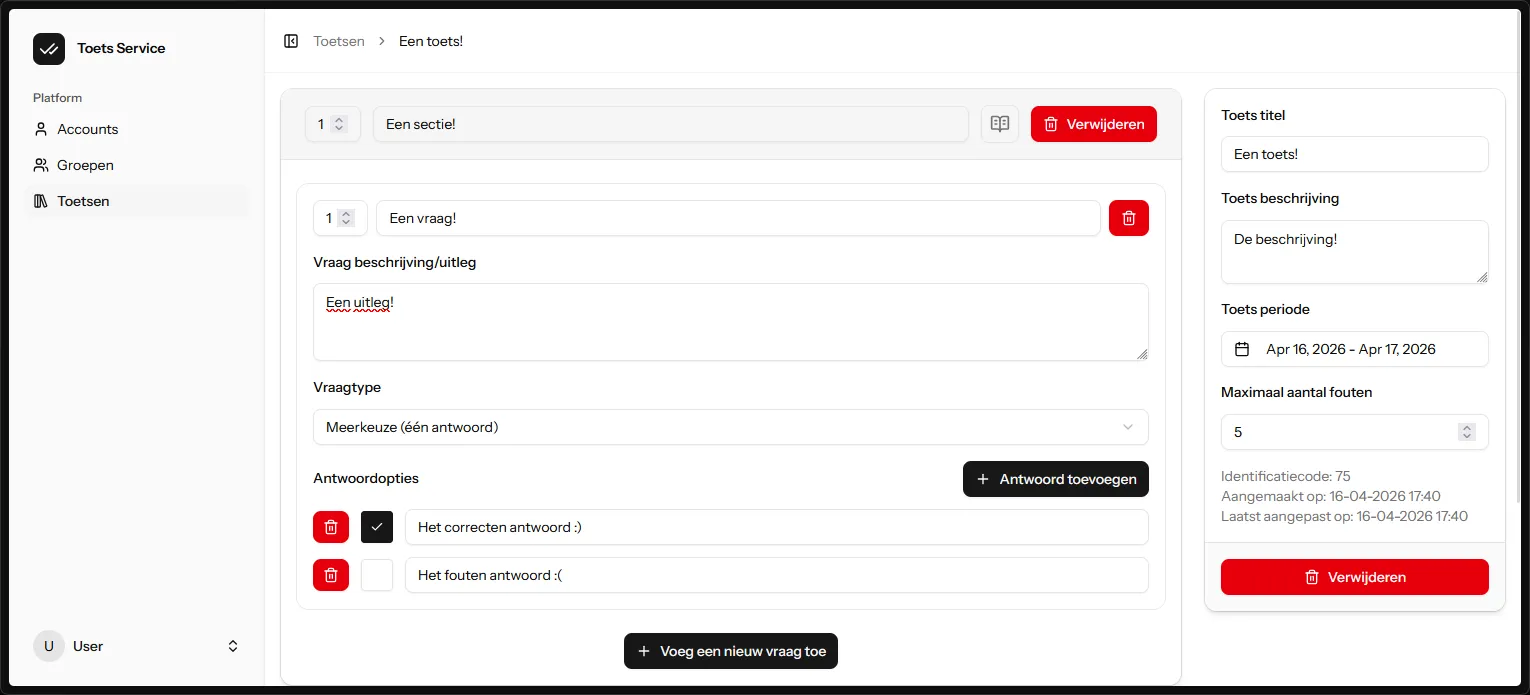The height and width of the screenshot is (695, 1530).
Task: Click the Toets titel field 'Een toets!'
Action: coord(1355,154)
